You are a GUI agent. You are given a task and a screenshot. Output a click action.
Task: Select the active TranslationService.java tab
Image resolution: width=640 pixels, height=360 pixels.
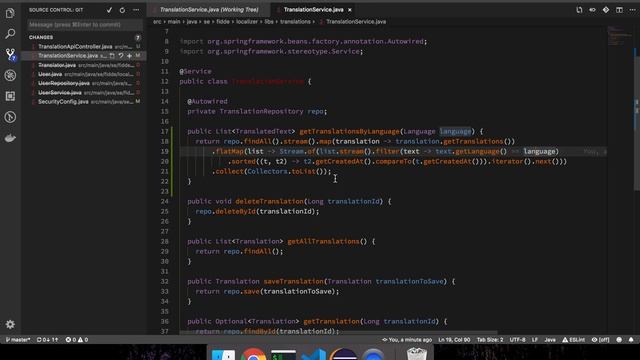click(313, 9)
